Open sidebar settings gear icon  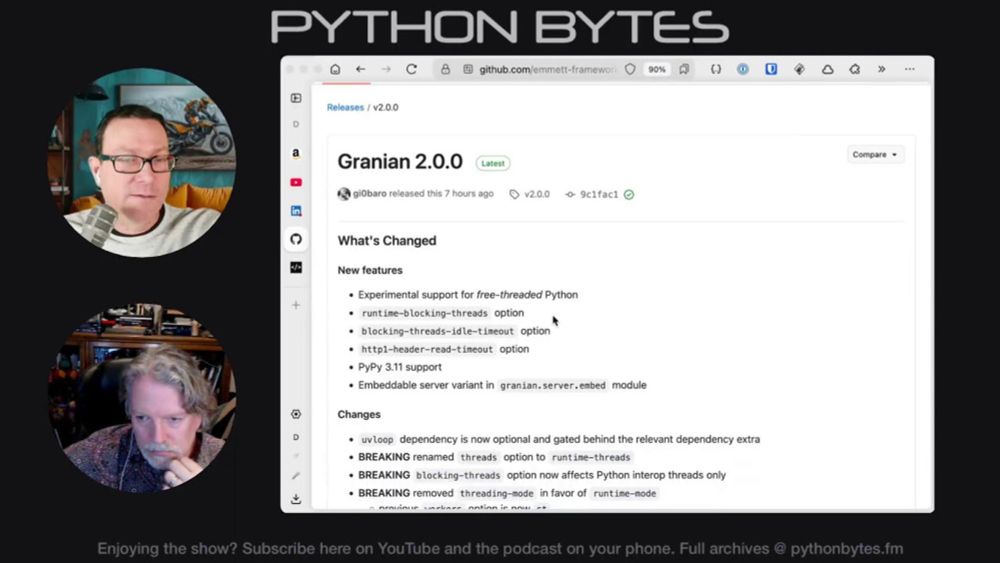coord(296,414)
